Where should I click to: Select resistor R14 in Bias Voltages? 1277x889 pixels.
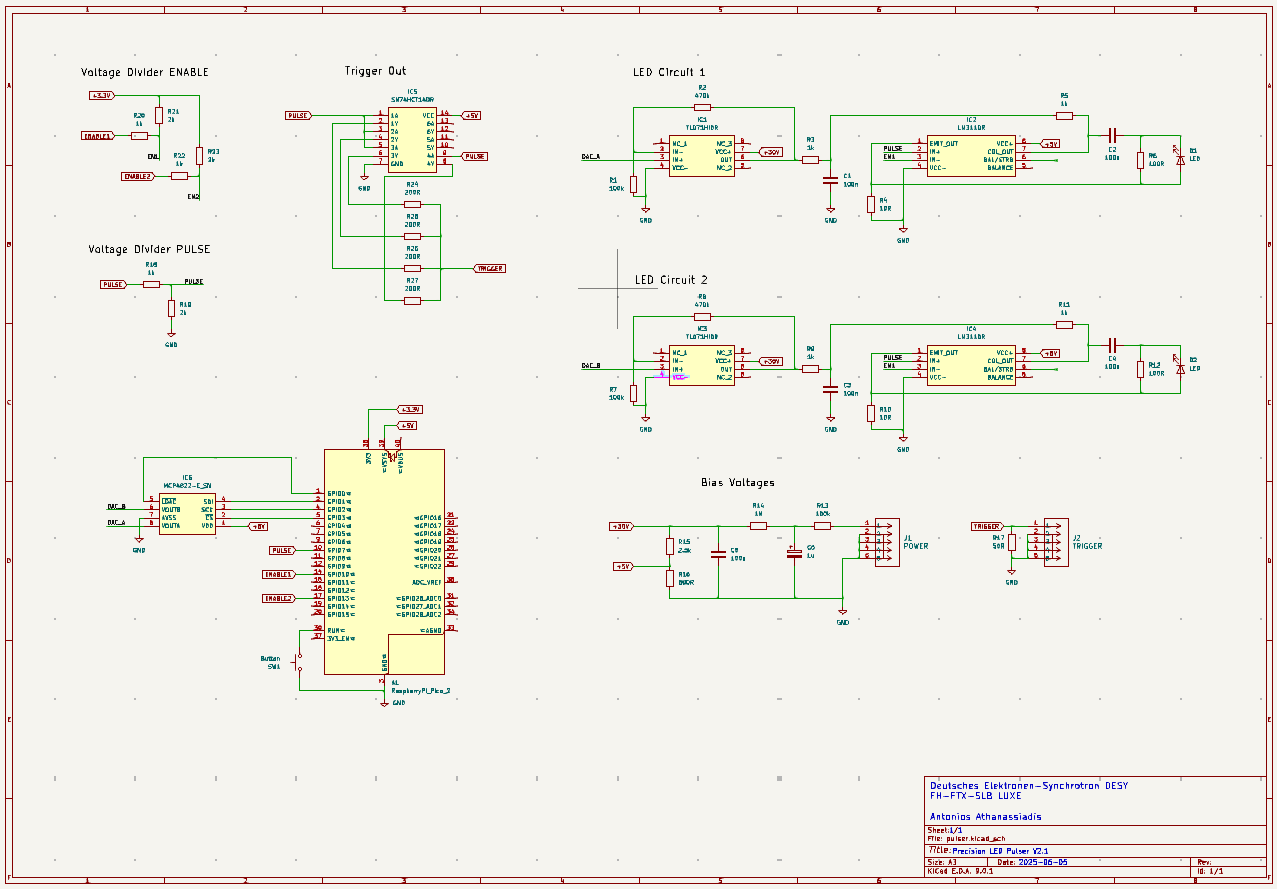tap(758, 525)
